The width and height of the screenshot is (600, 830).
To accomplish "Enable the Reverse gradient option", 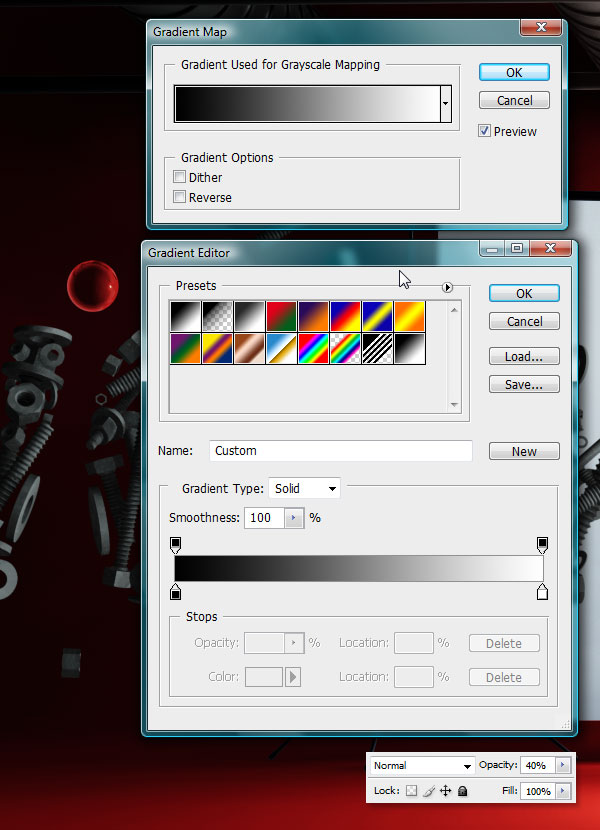I will click(180, 197).
